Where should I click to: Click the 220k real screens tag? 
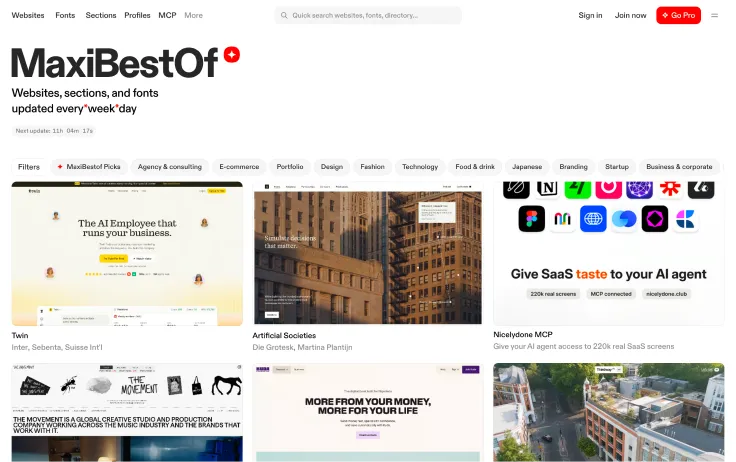pos(553,294)
